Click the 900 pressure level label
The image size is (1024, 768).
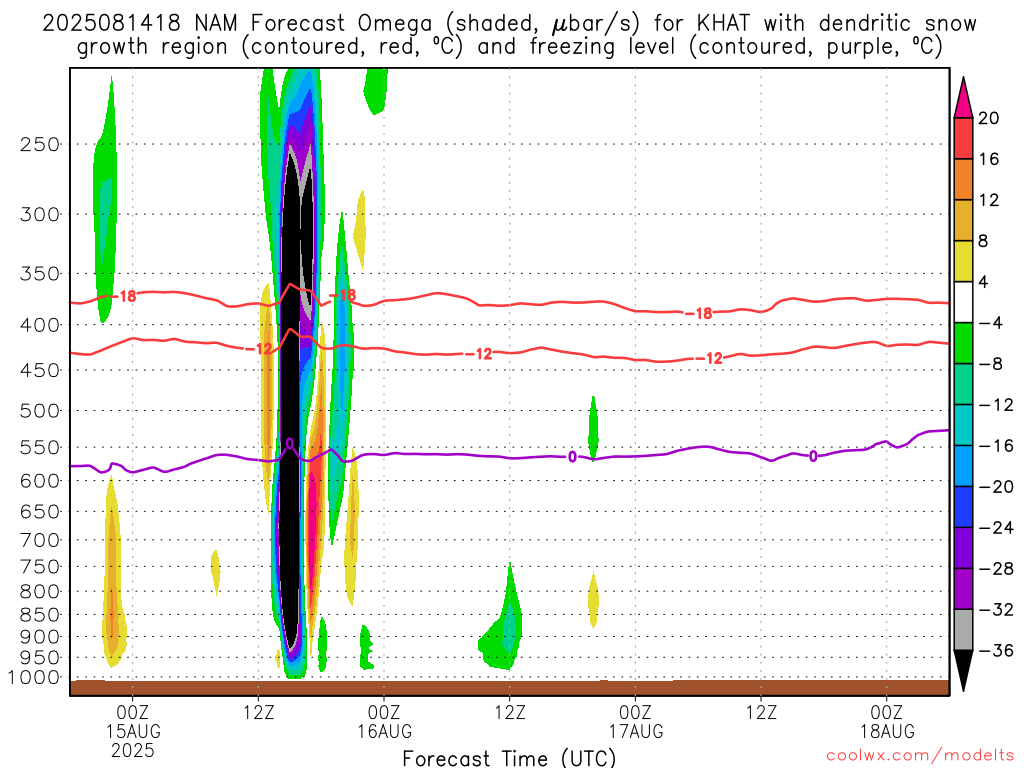40,637
